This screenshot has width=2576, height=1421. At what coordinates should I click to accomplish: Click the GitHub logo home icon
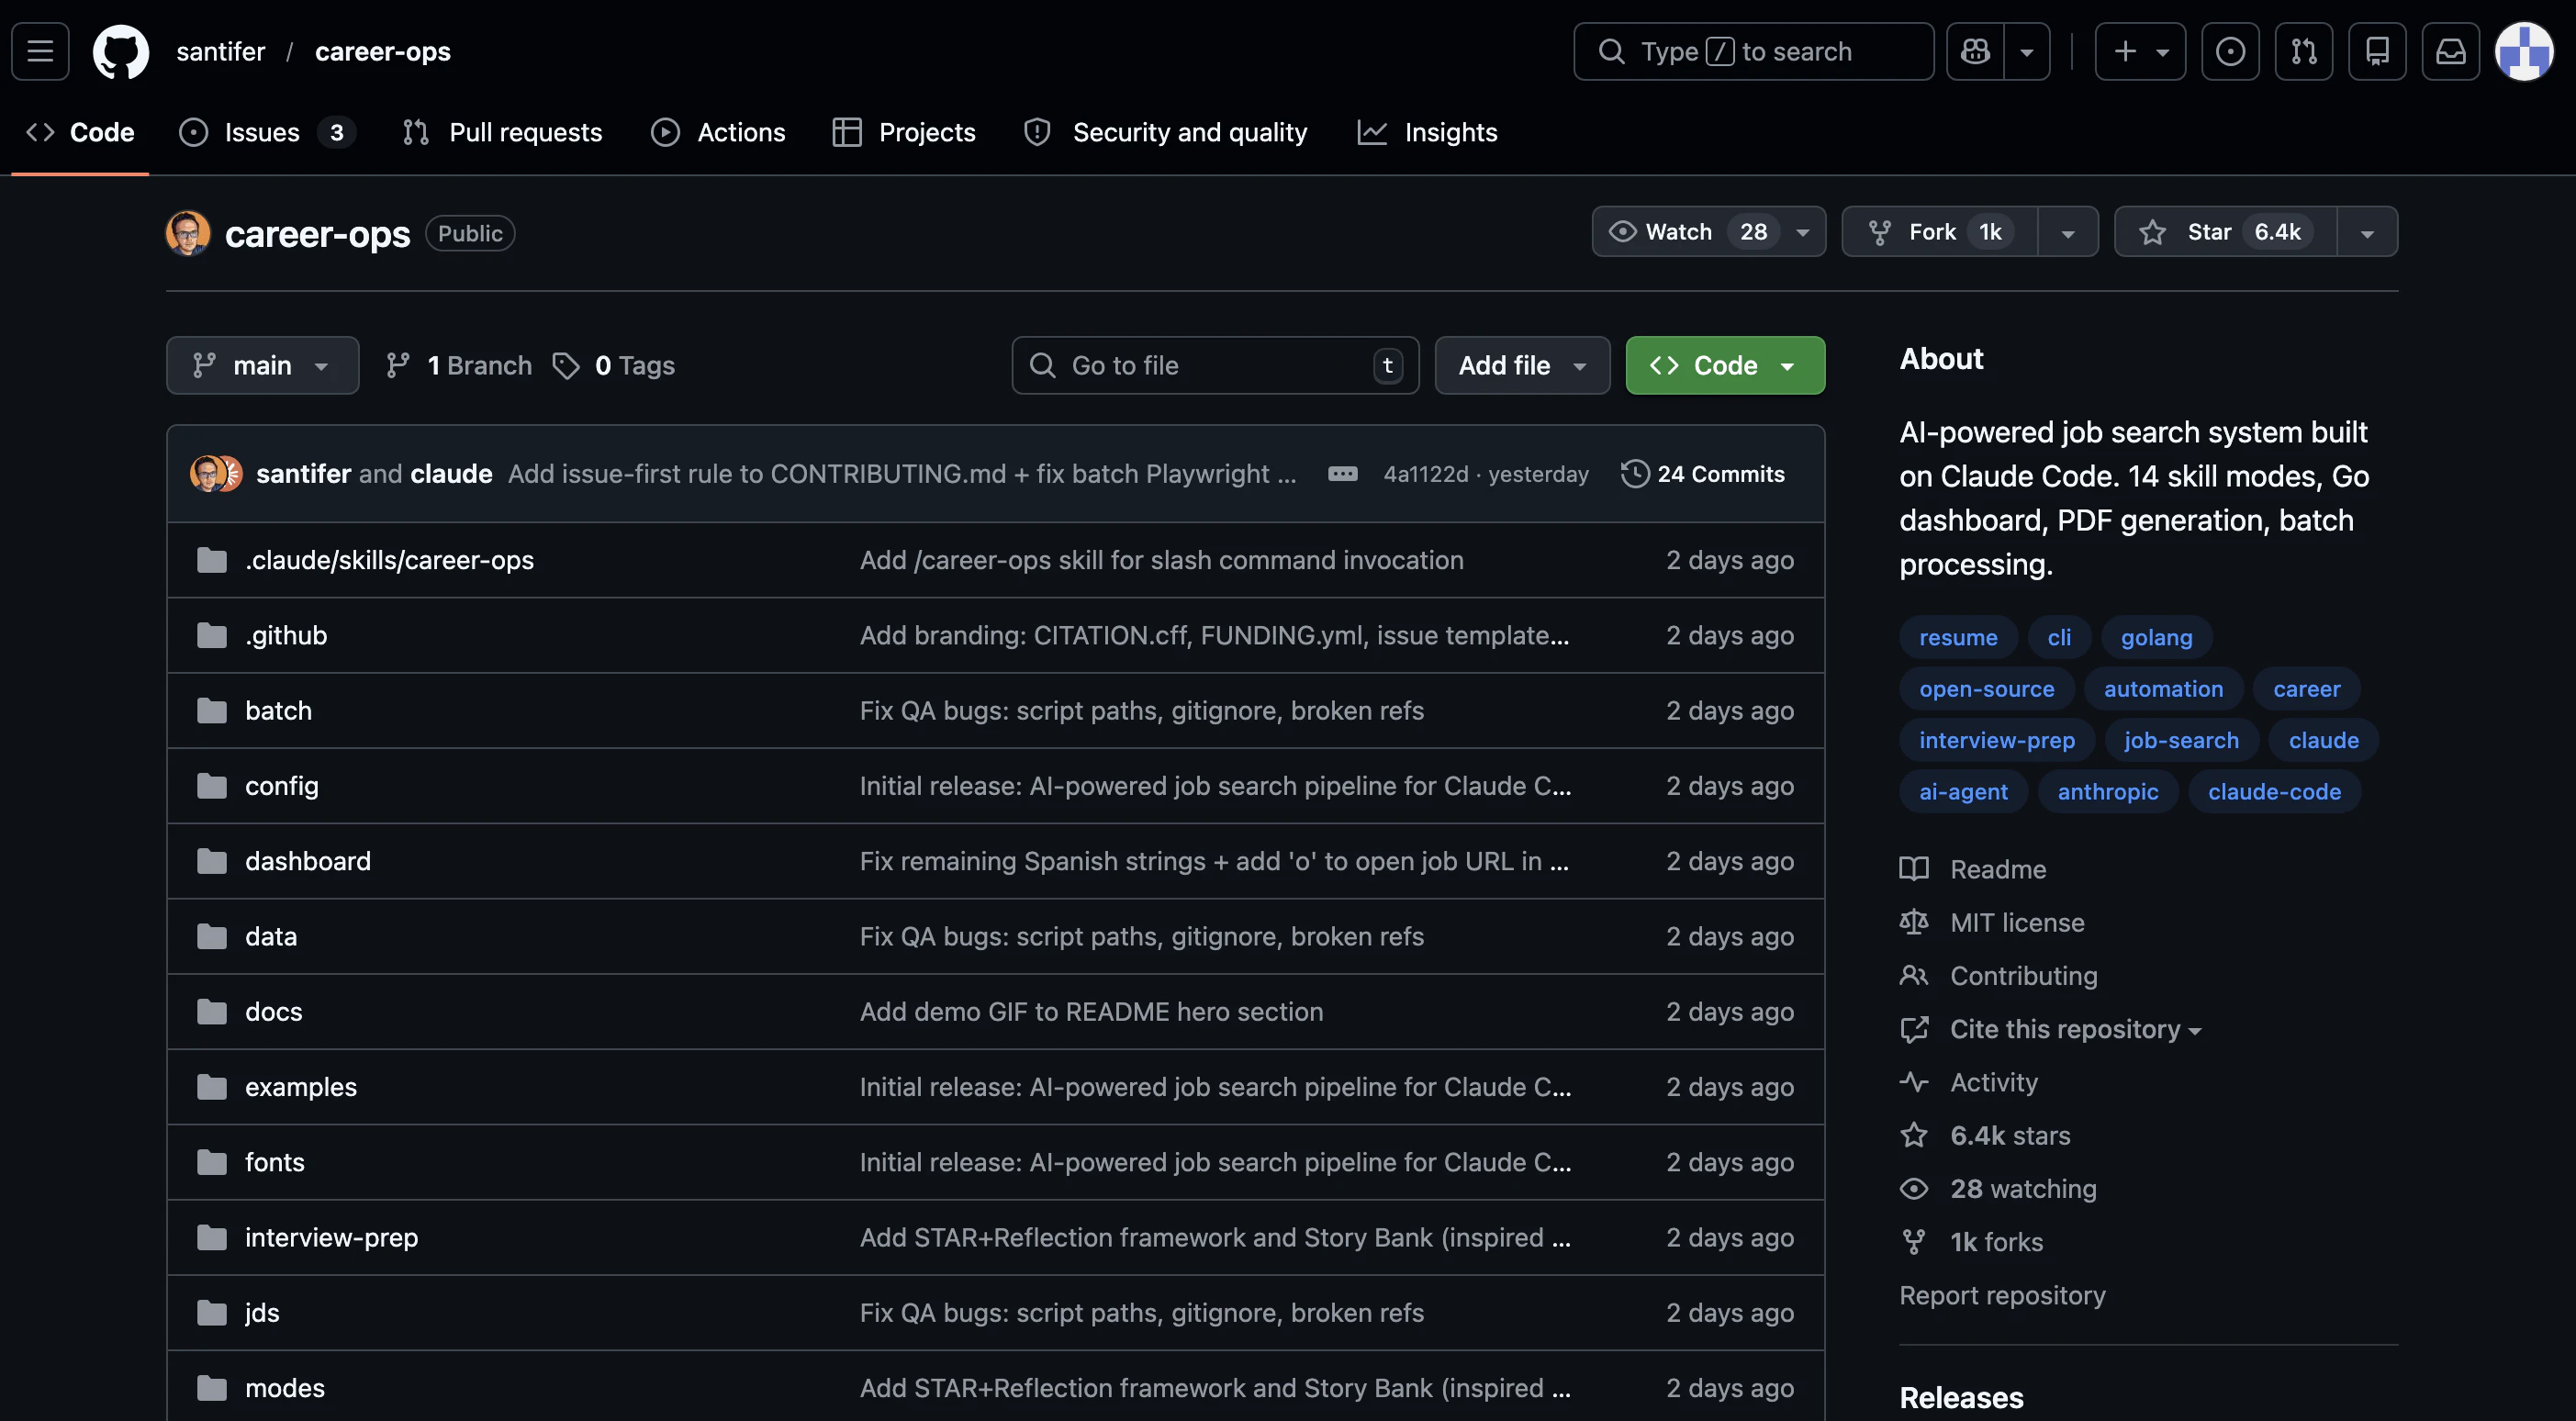coord(120,51)
